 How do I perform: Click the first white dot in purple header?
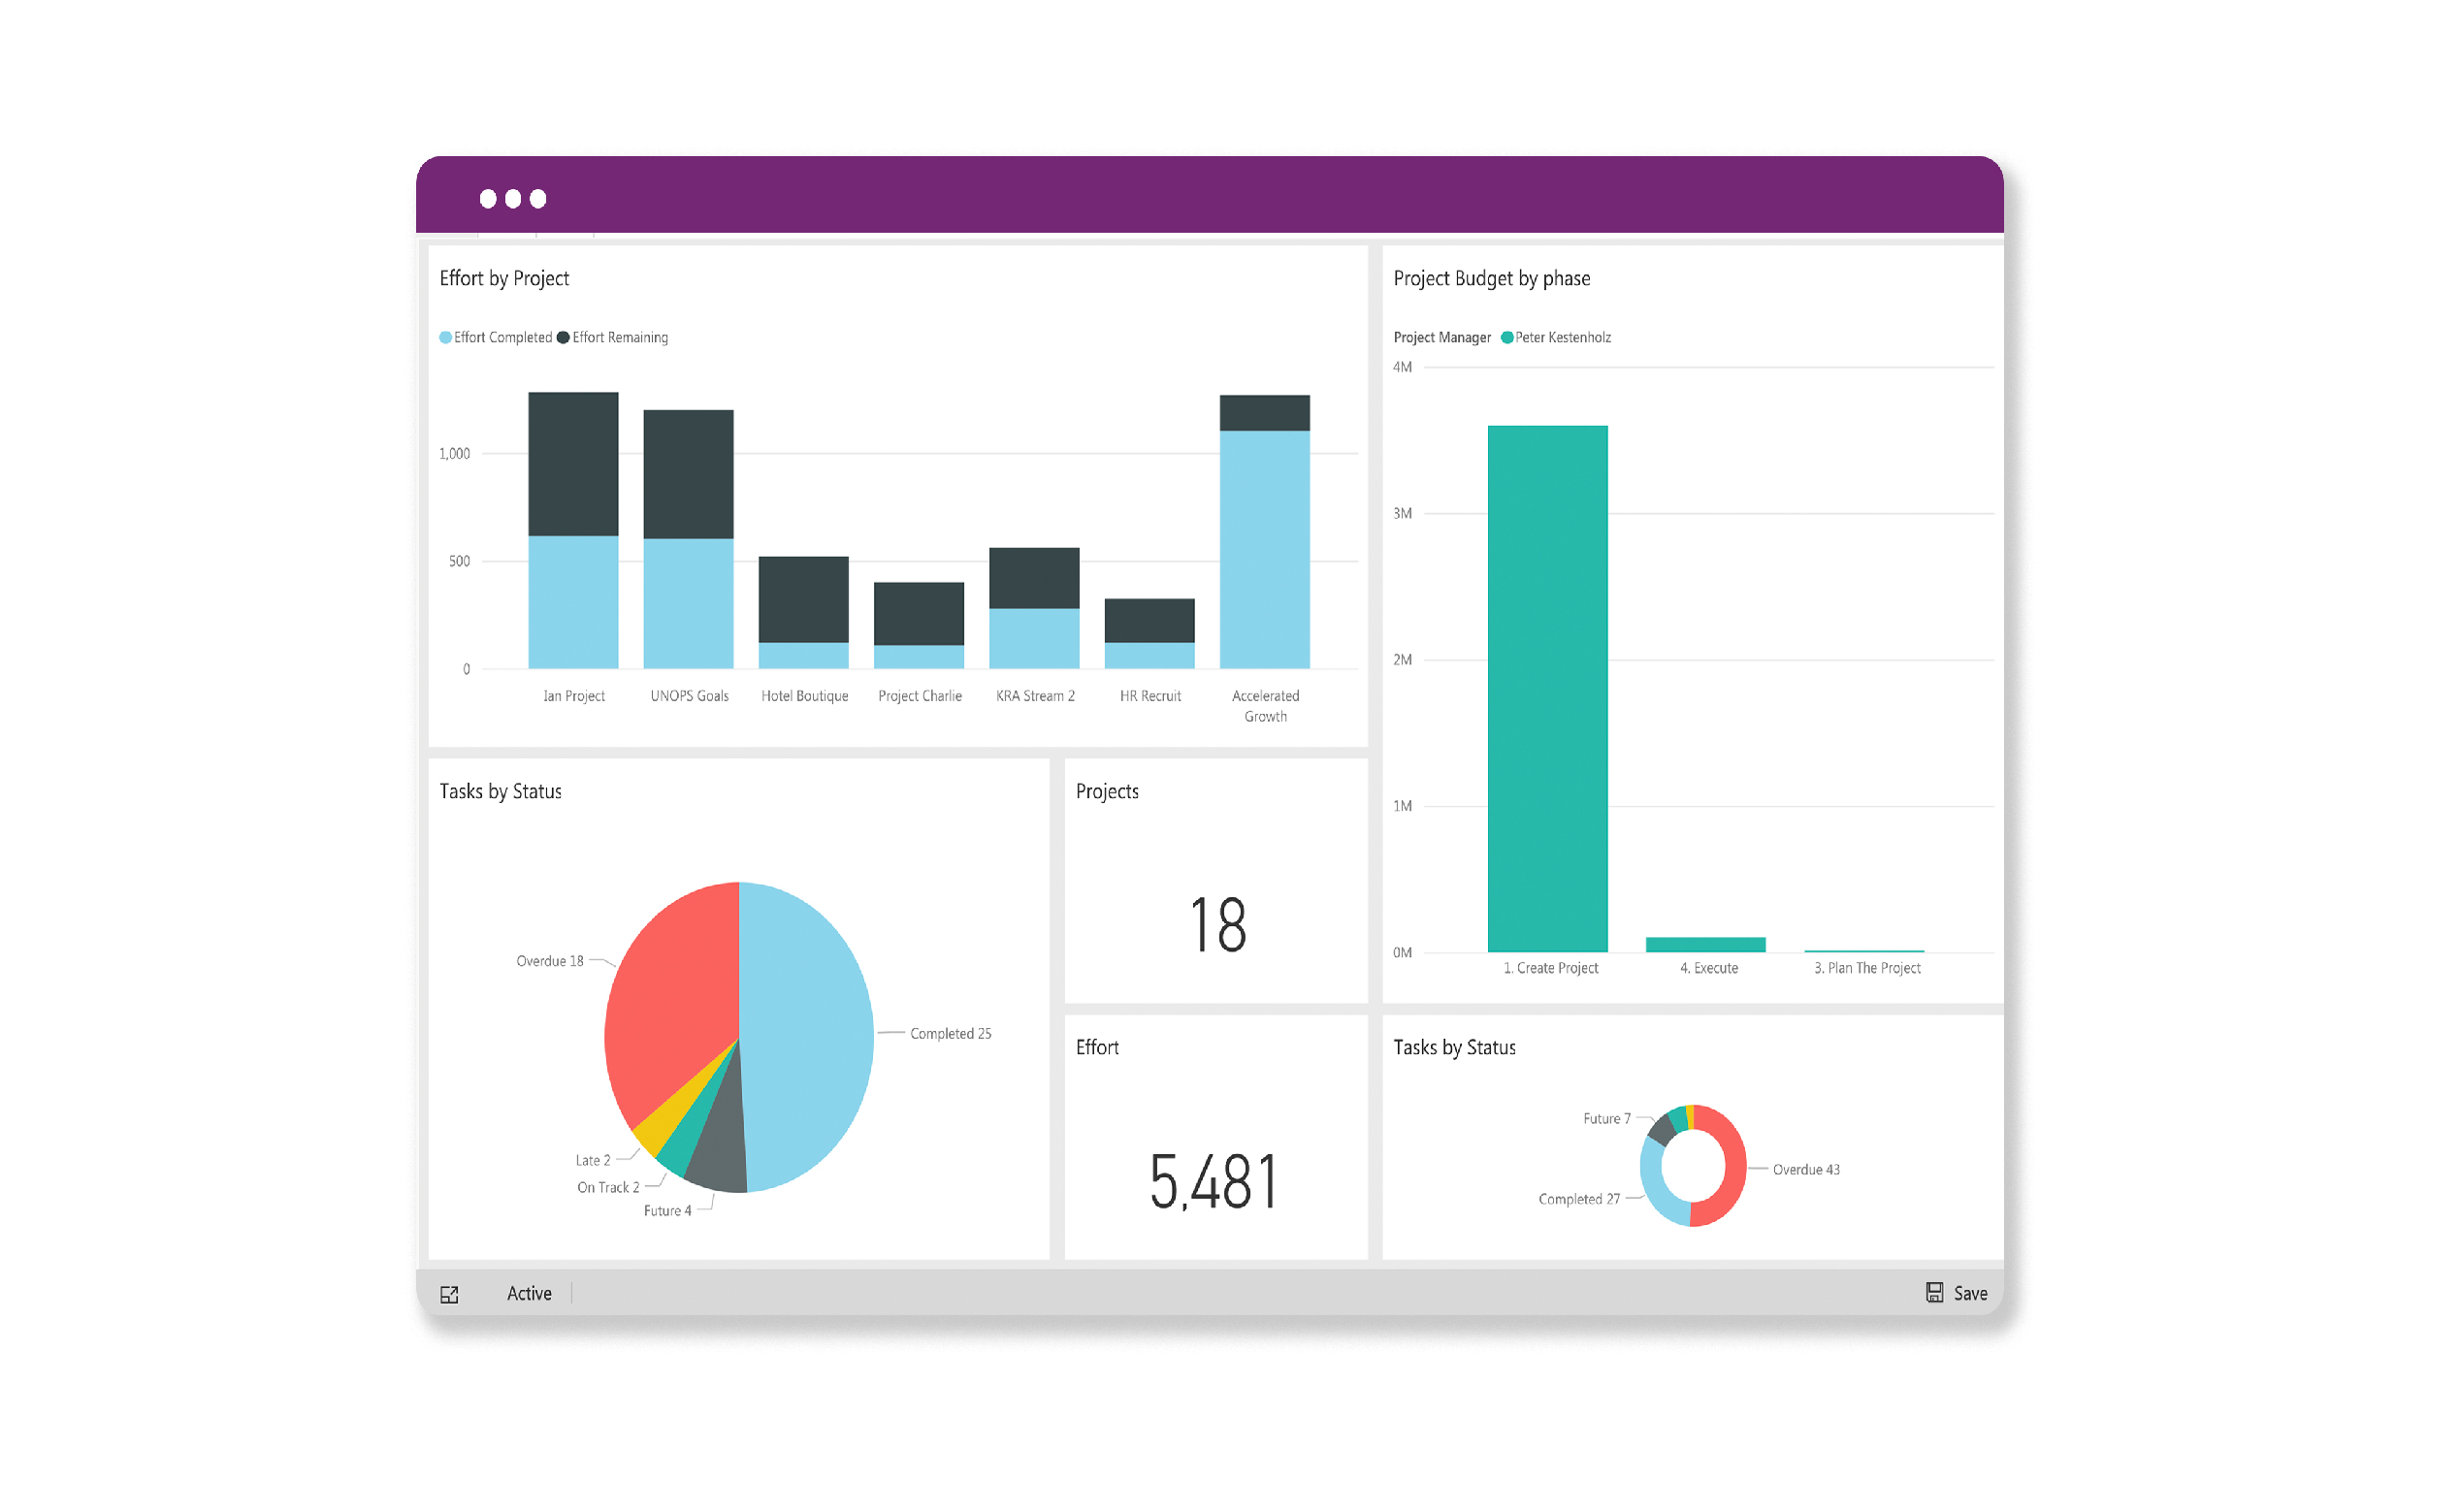click(488, 199)
